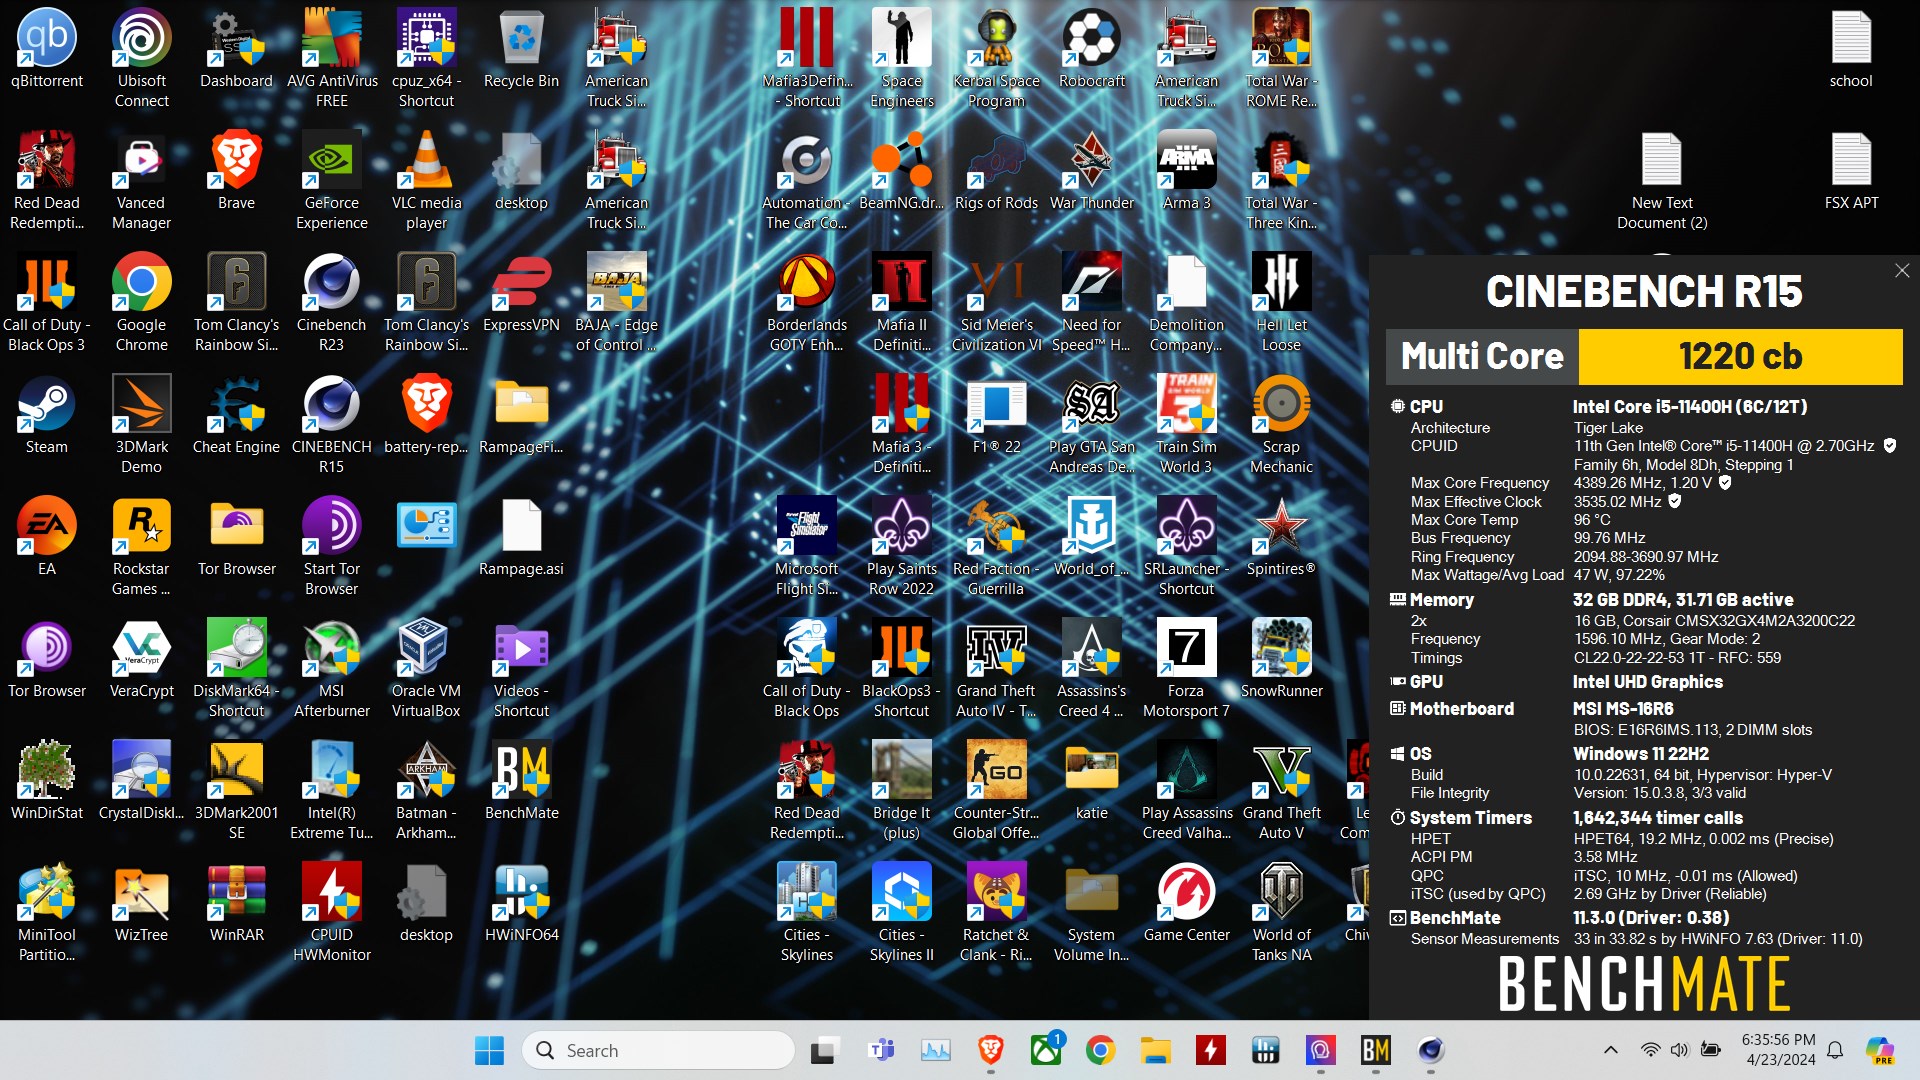
Task: Open WinRAR desktop icon
Action: 236,904
